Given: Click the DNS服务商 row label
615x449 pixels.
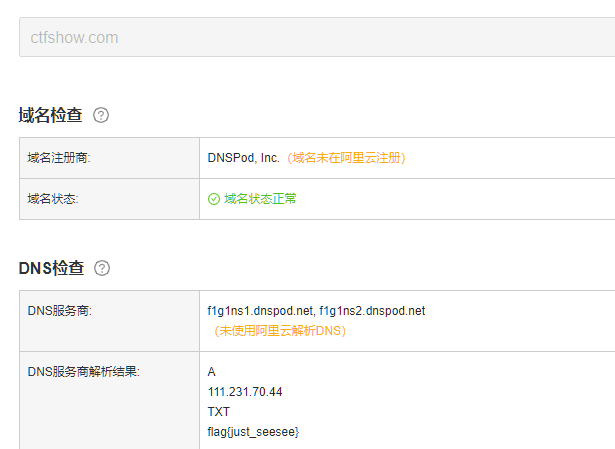Looking at the screenshot, I should (x=60, y=311).
